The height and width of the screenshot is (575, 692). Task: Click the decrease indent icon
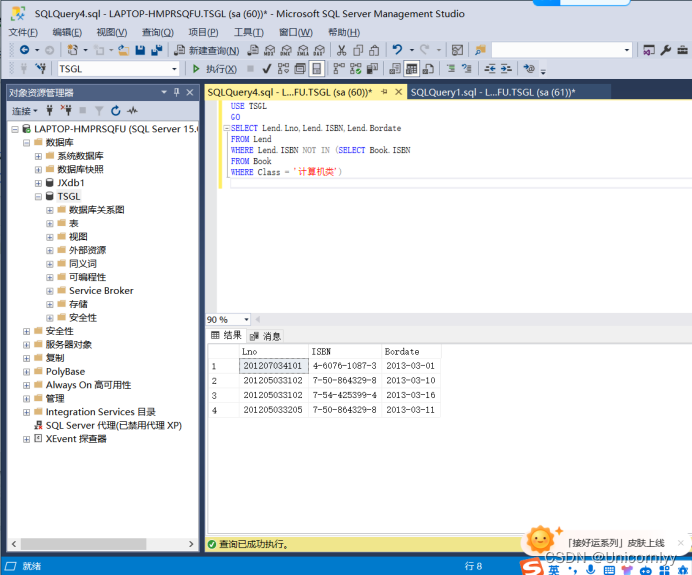pos(490,68)
